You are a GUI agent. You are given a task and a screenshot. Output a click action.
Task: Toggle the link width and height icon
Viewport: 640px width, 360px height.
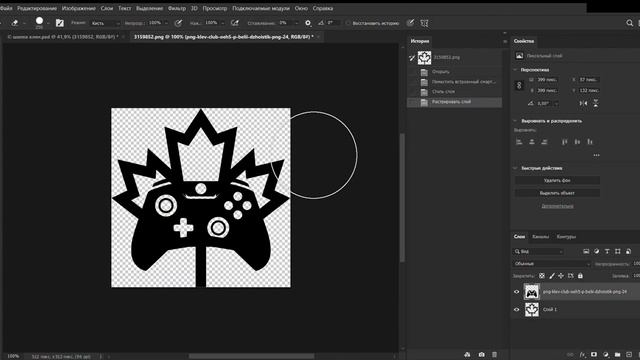[519, 85]
